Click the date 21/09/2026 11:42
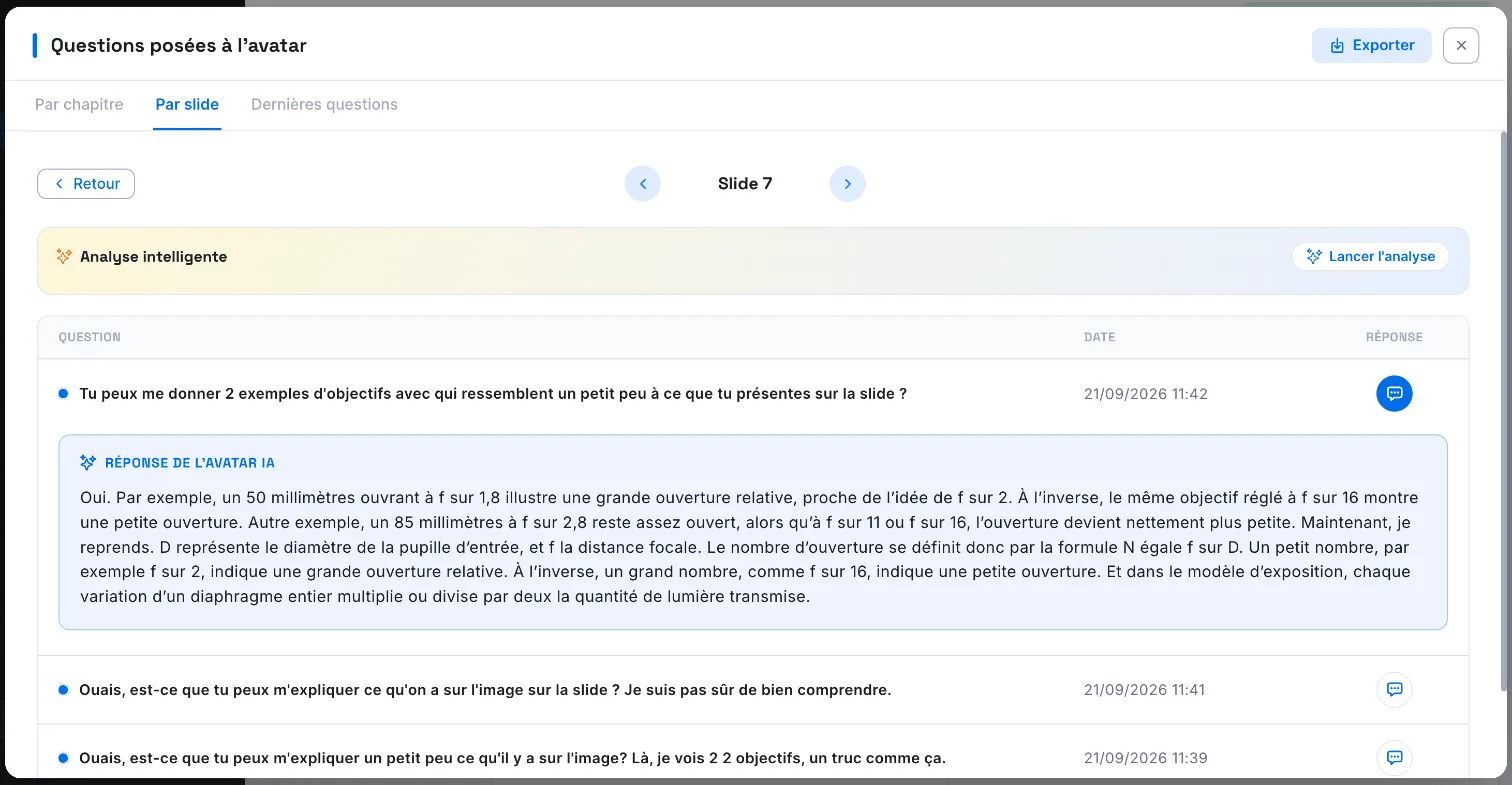The width and height of the screenshot is (1512, 785). pyautogui.click(x=1146, y=394)
